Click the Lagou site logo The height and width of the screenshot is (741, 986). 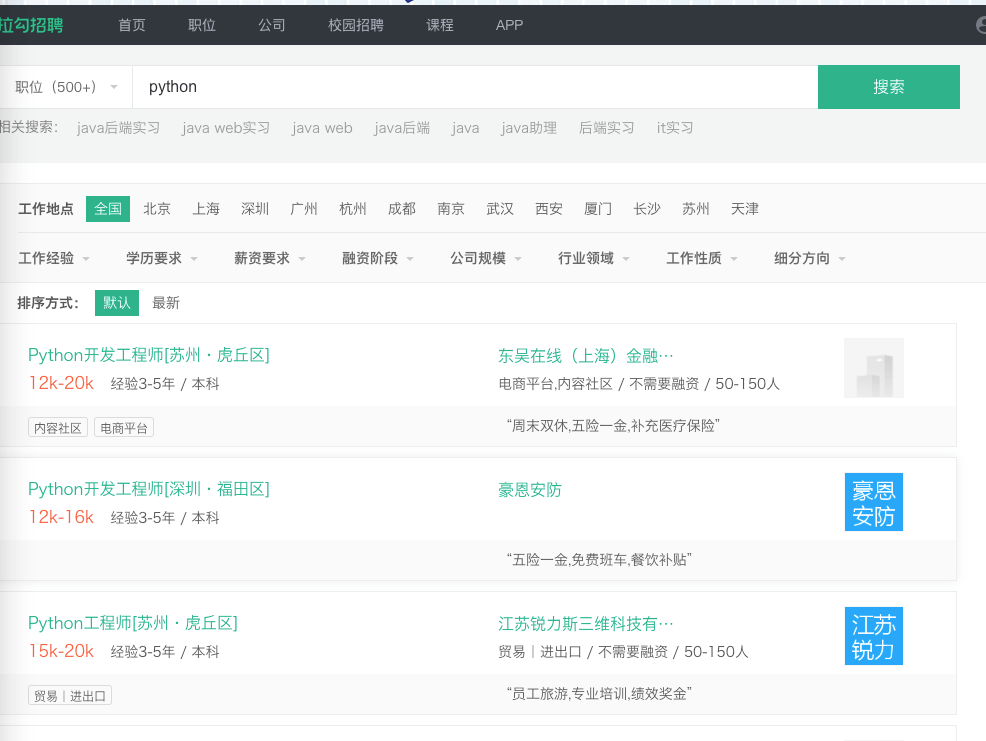[30, 25]
